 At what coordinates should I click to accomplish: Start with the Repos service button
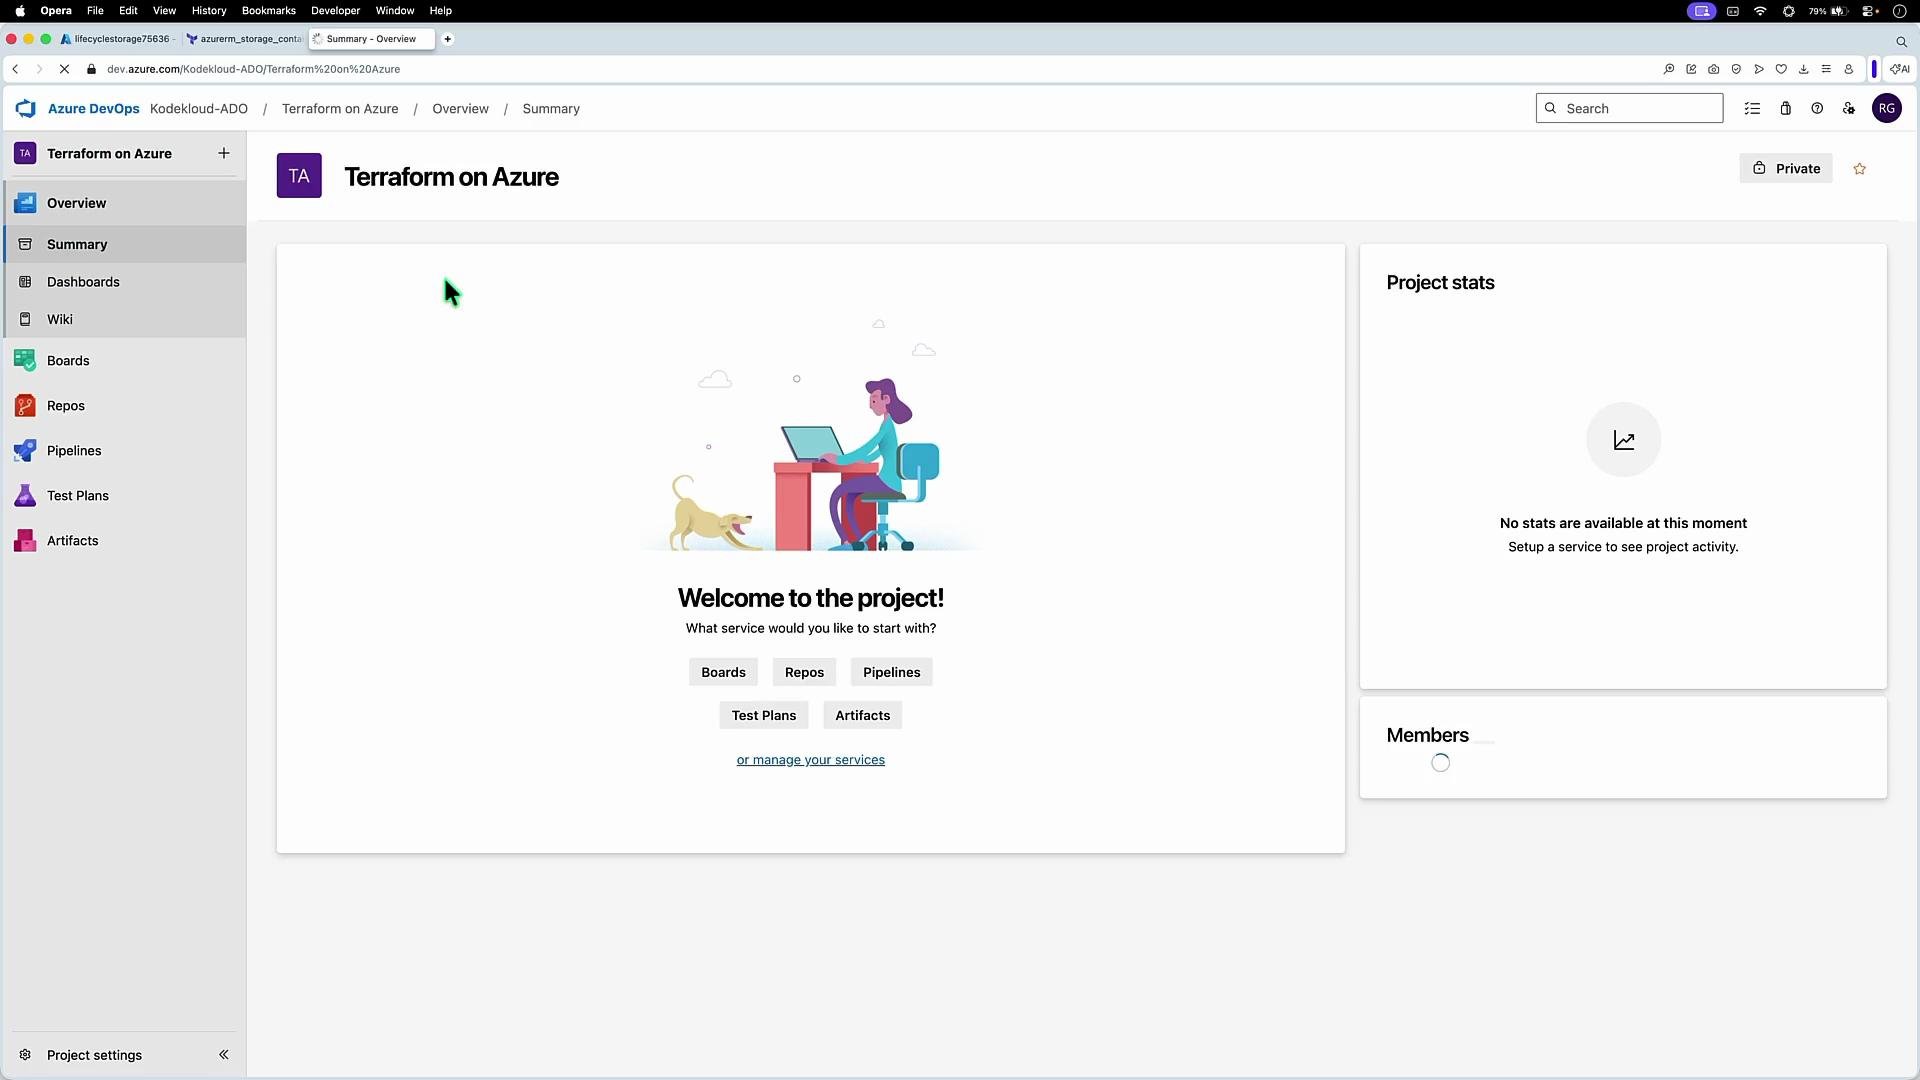(804, 672)
